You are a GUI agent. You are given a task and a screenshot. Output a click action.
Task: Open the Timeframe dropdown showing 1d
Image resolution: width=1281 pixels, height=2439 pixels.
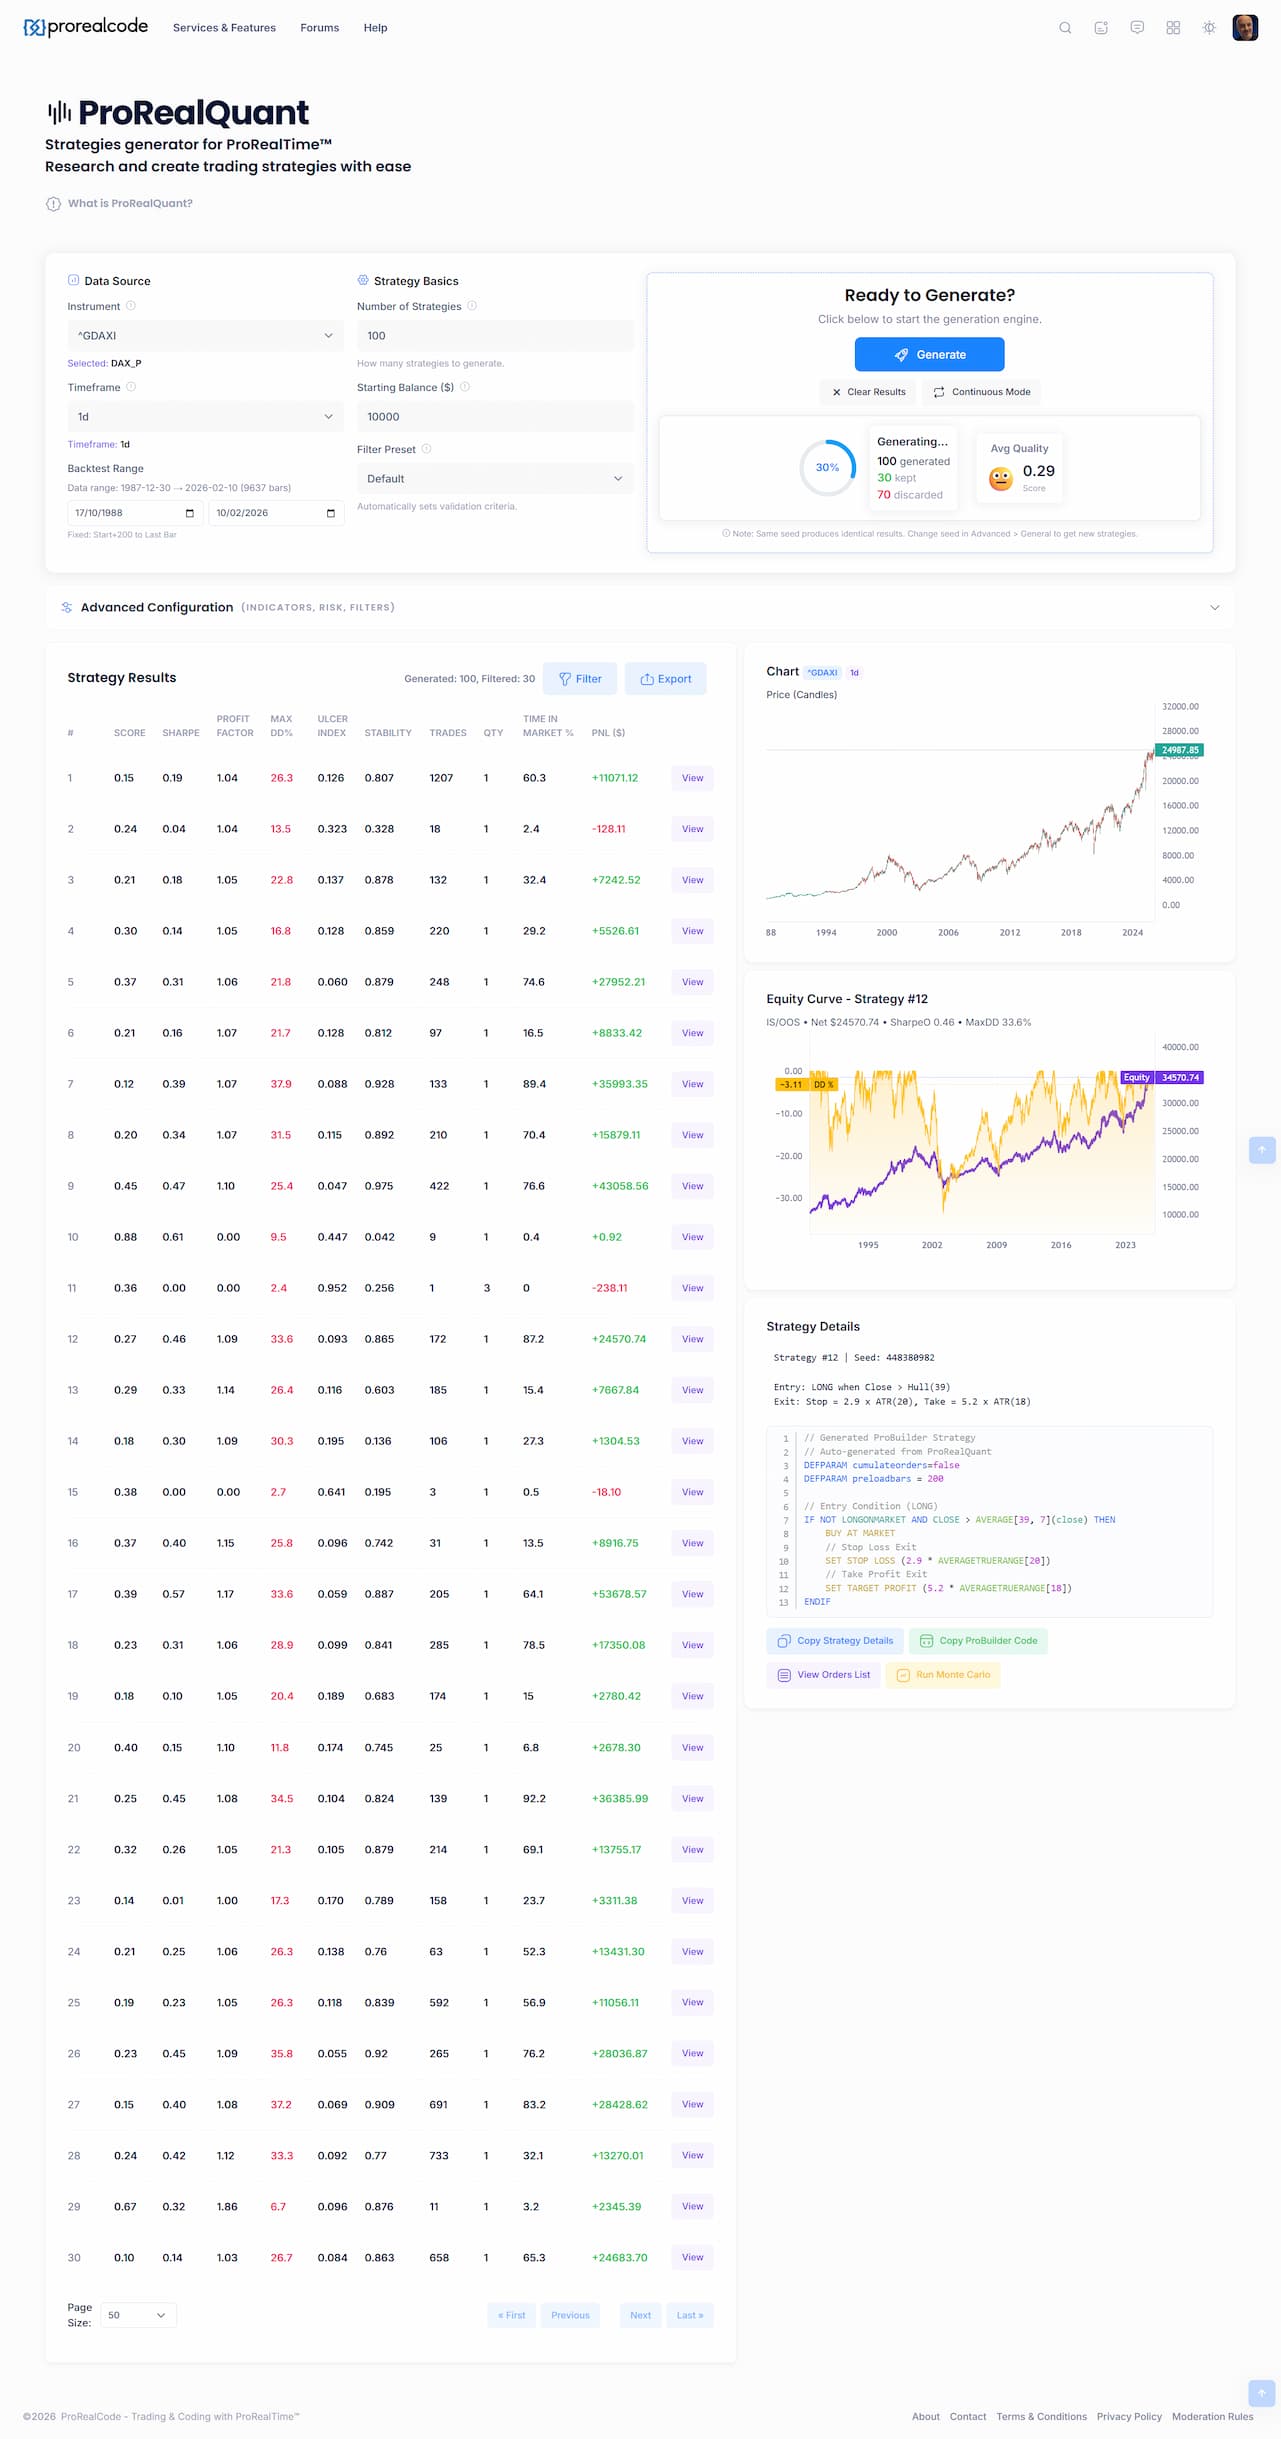pyautogui.click(x=205, y=417)
